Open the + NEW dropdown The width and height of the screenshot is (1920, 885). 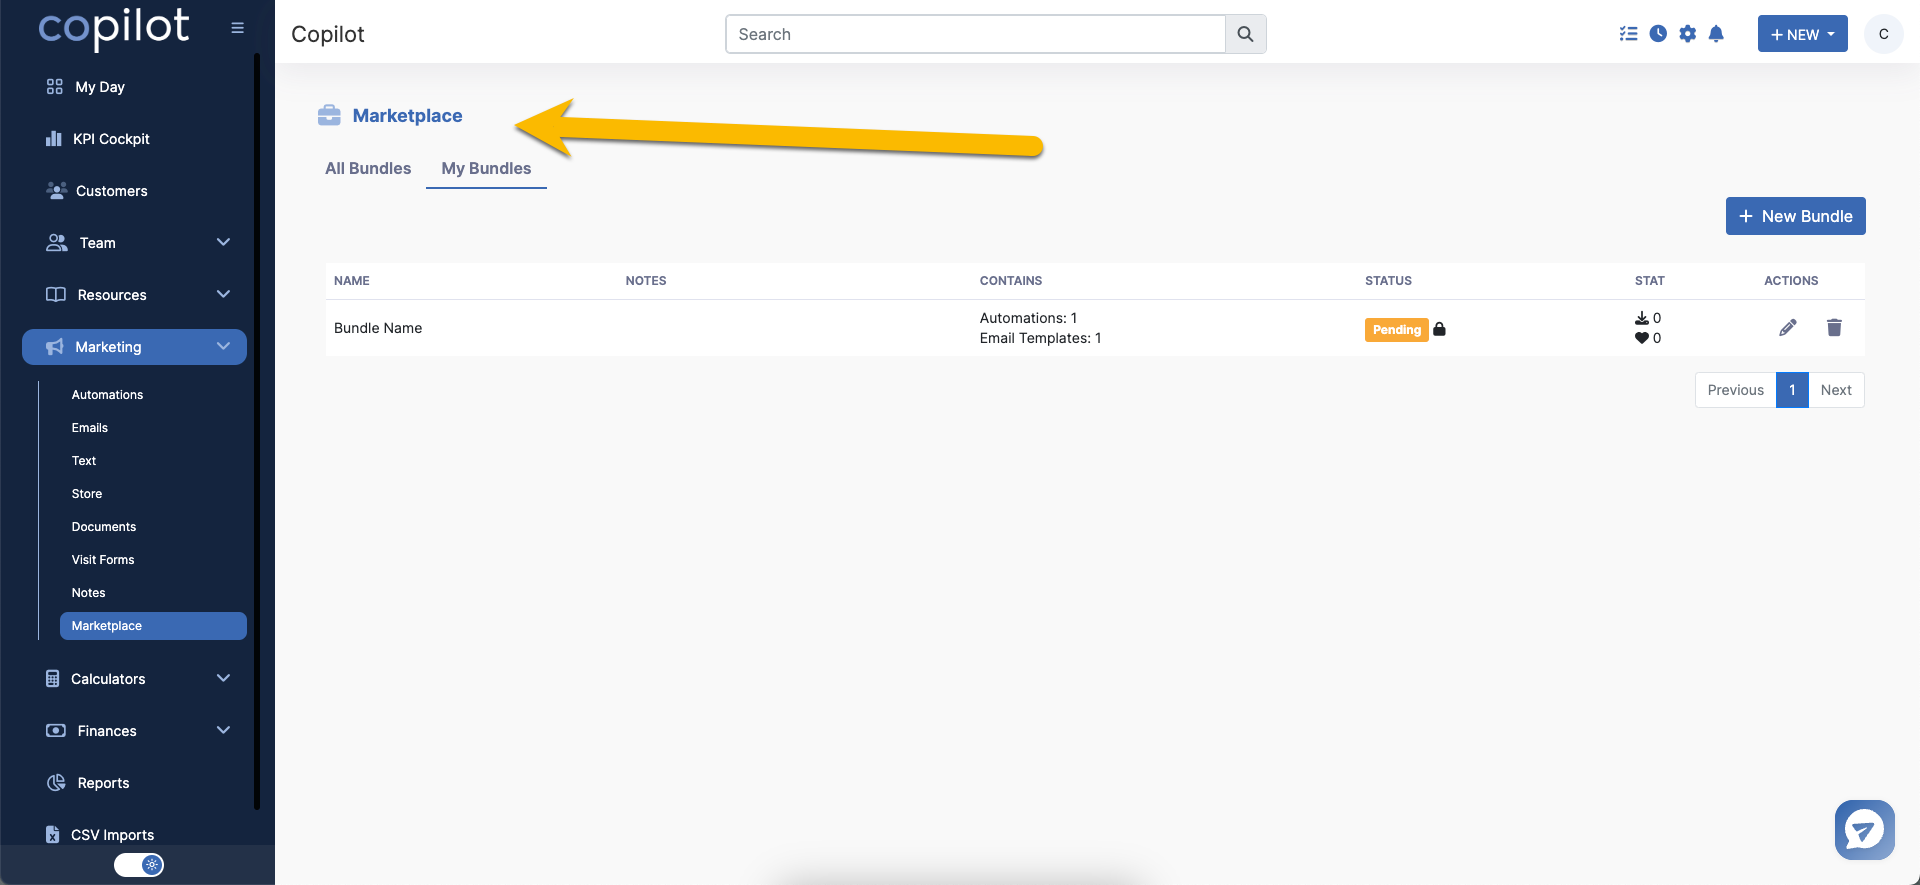point(1802,34)
